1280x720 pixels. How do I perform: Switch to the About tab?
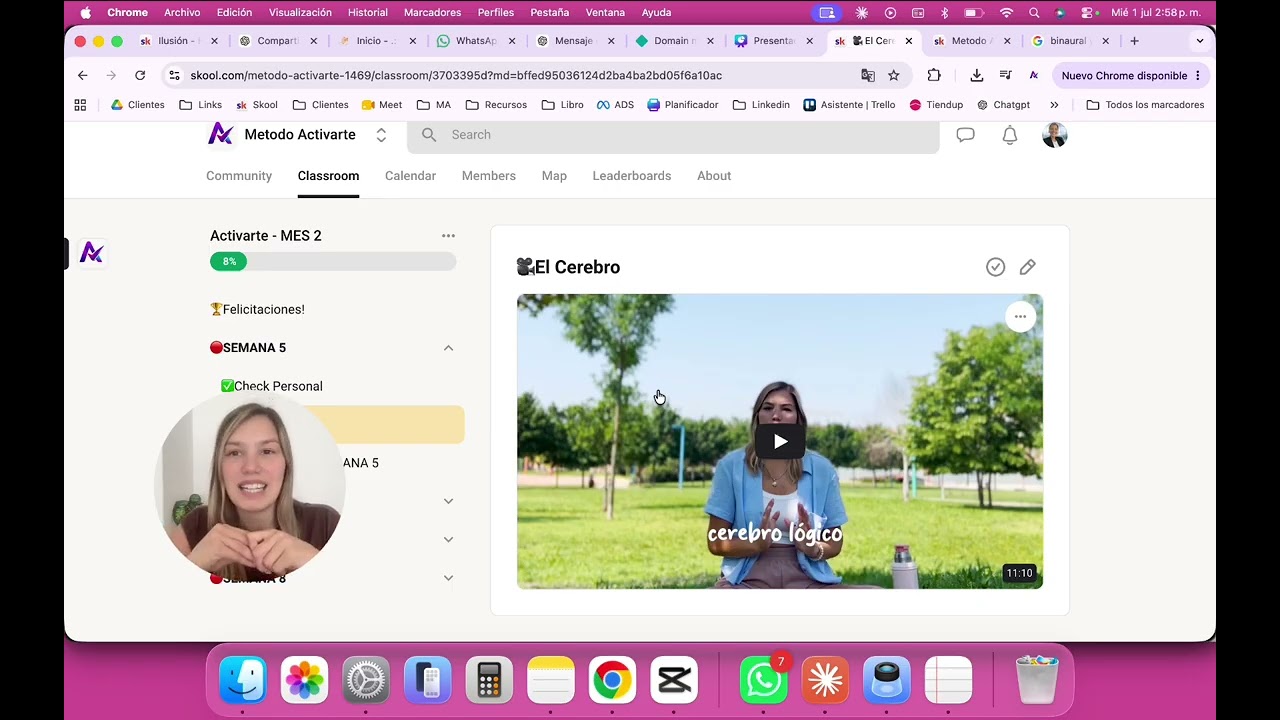[714, 176]
